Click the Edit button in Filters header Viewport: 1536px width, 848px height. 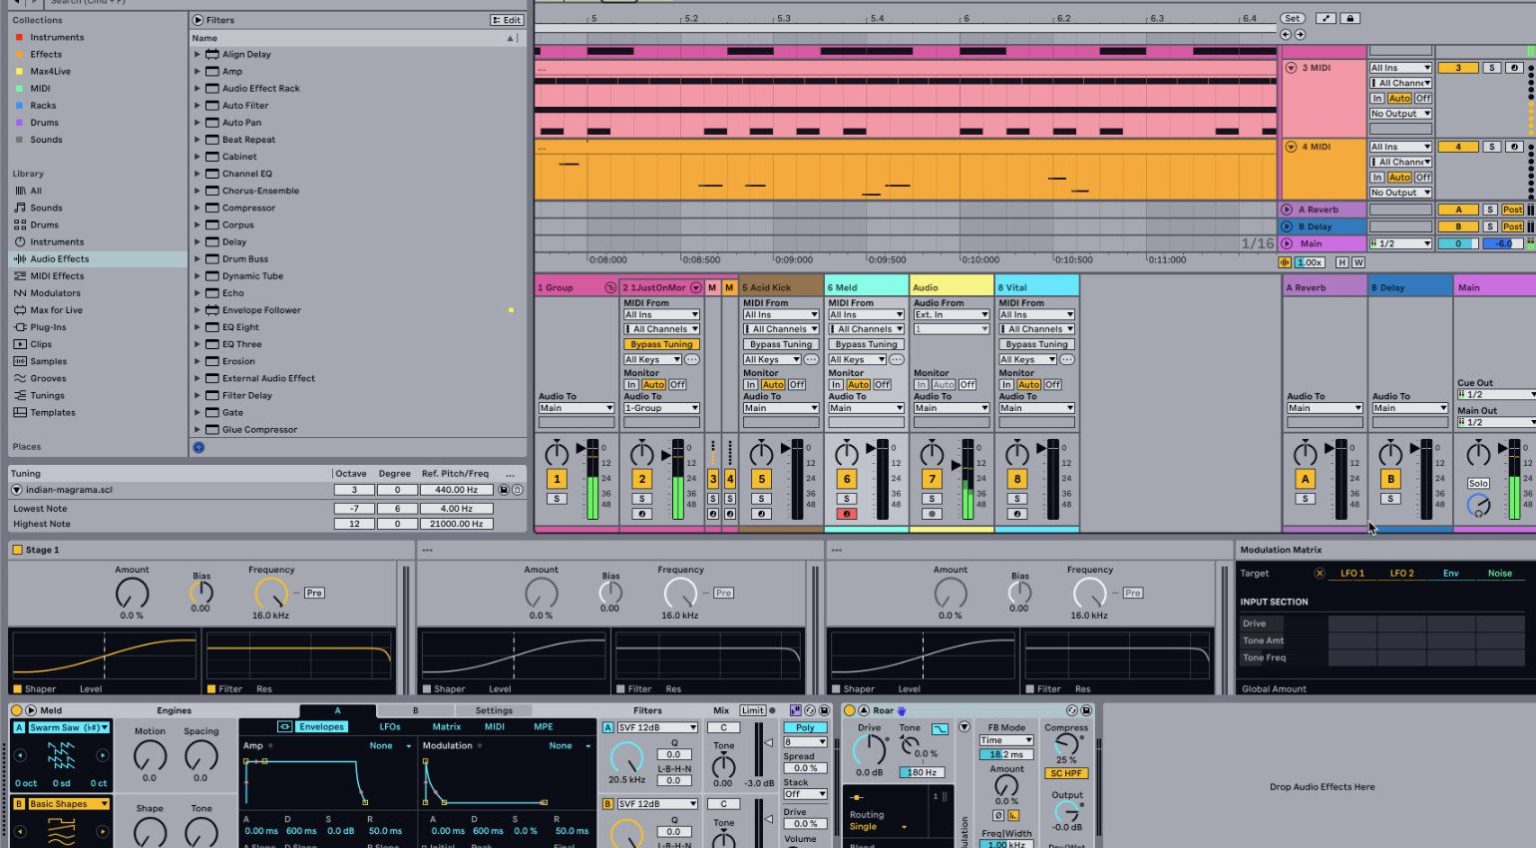click(506, 20)
